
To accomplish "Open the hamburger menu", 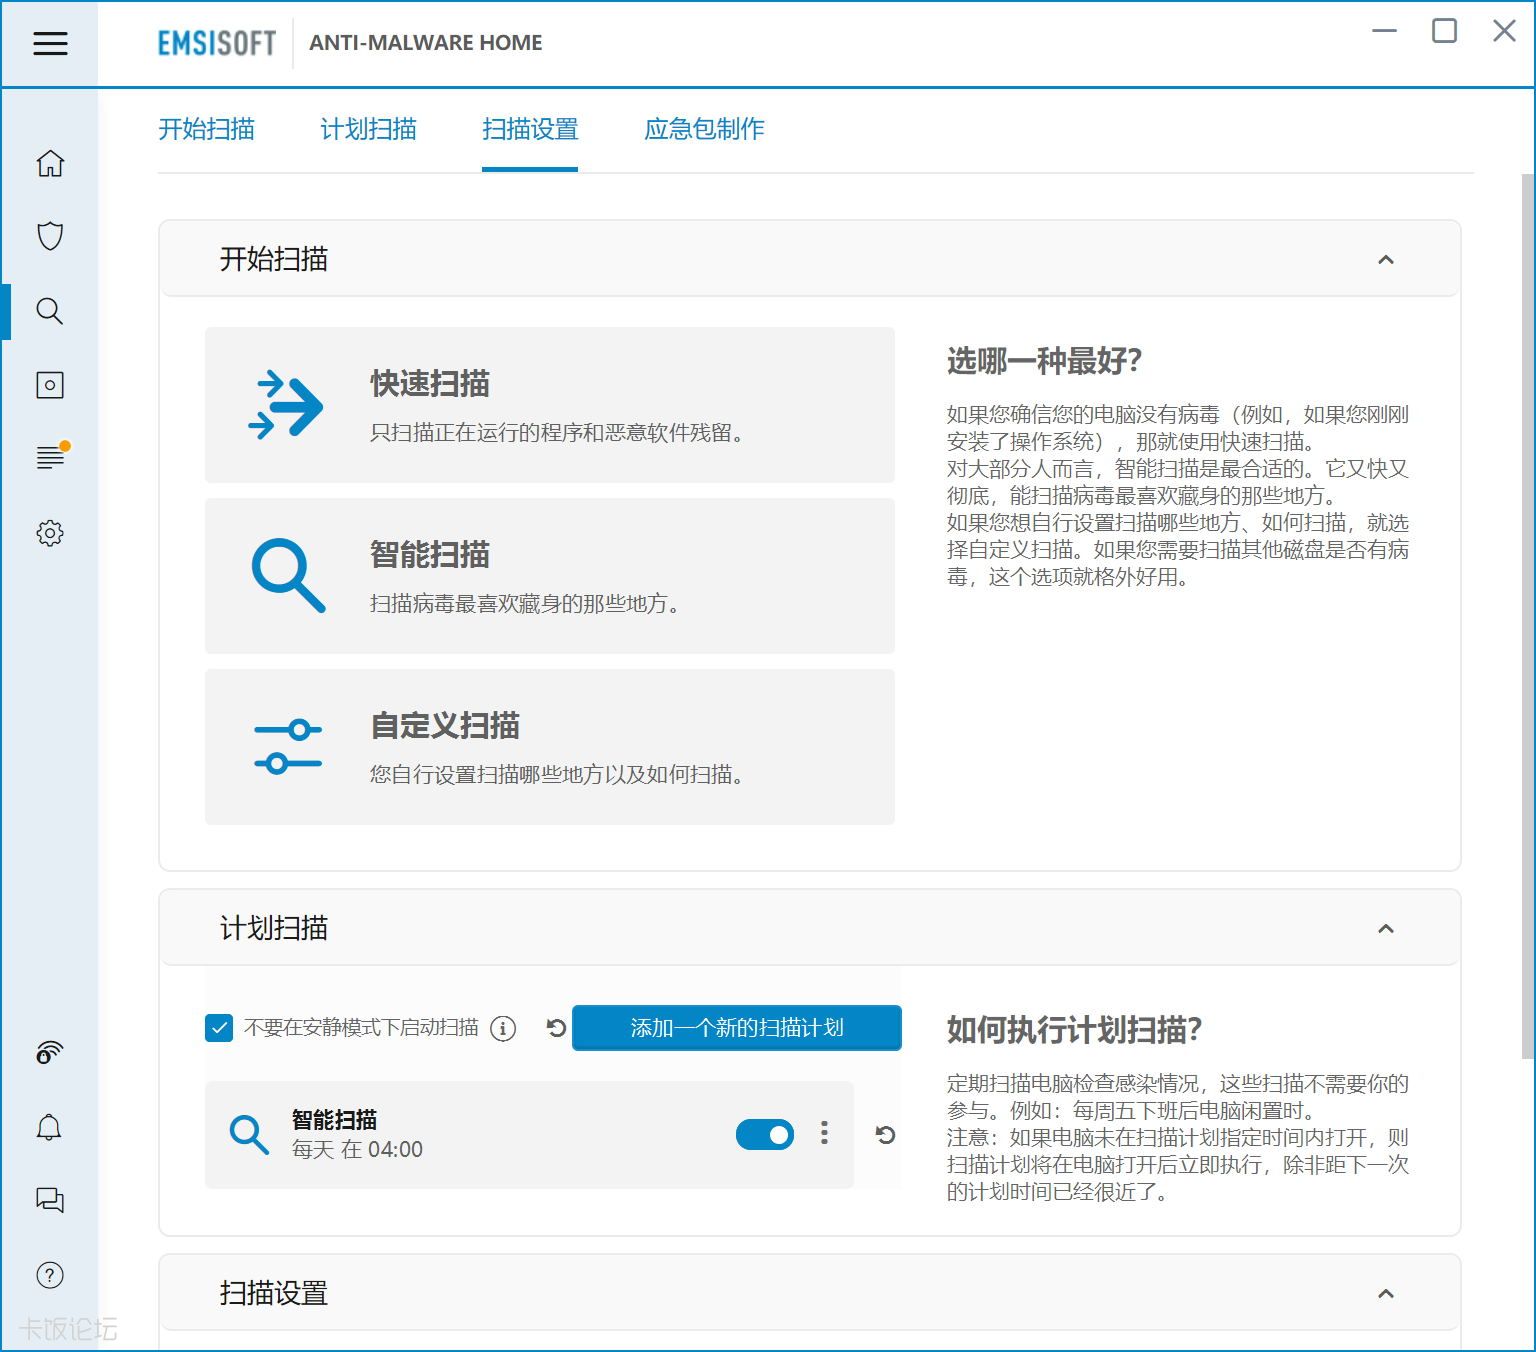I will pyautogui.click(x=50, y=43).
